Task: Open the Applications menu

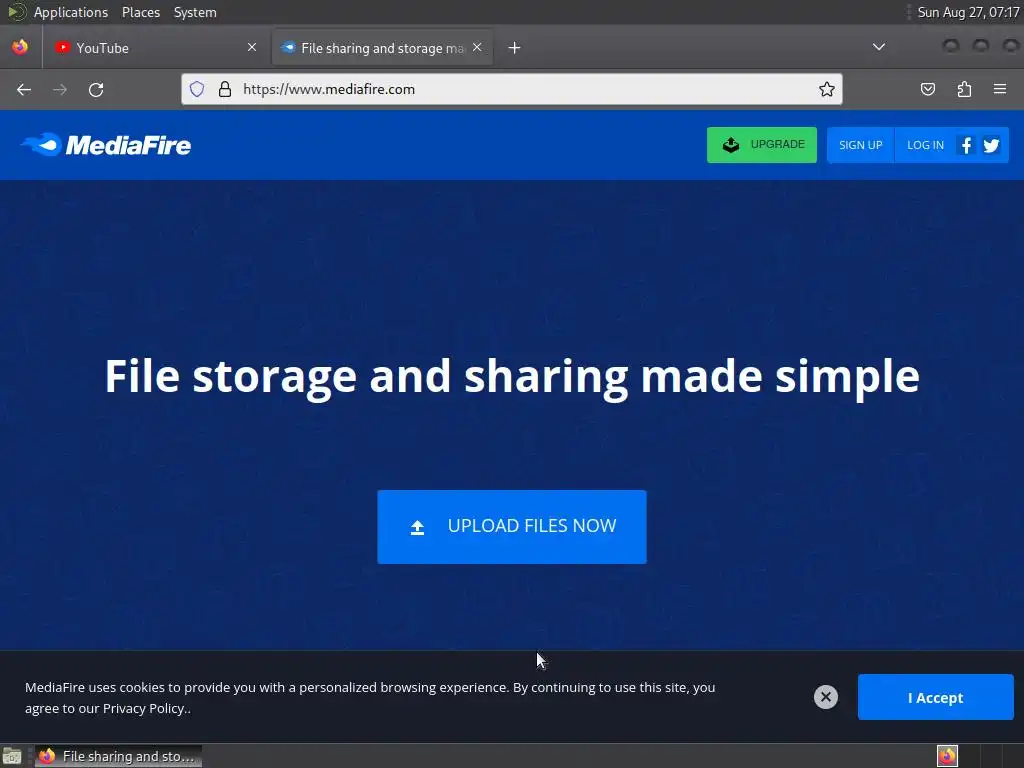Action: click(71, 12)
